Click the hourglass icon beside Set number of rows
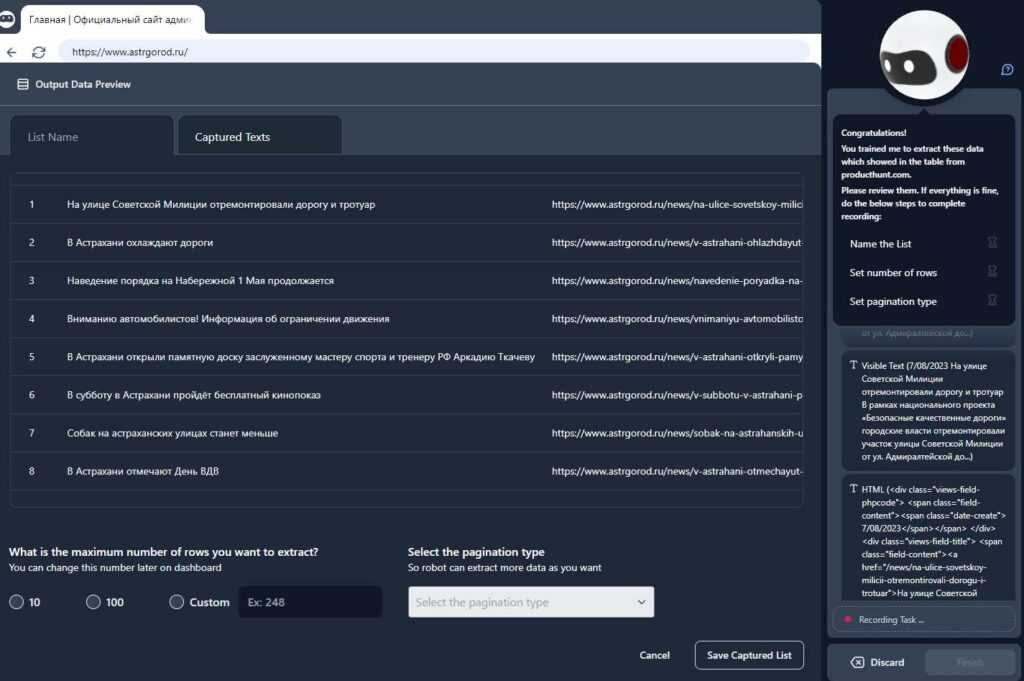This screenshot has width=1024, height=681. point(992,272)
